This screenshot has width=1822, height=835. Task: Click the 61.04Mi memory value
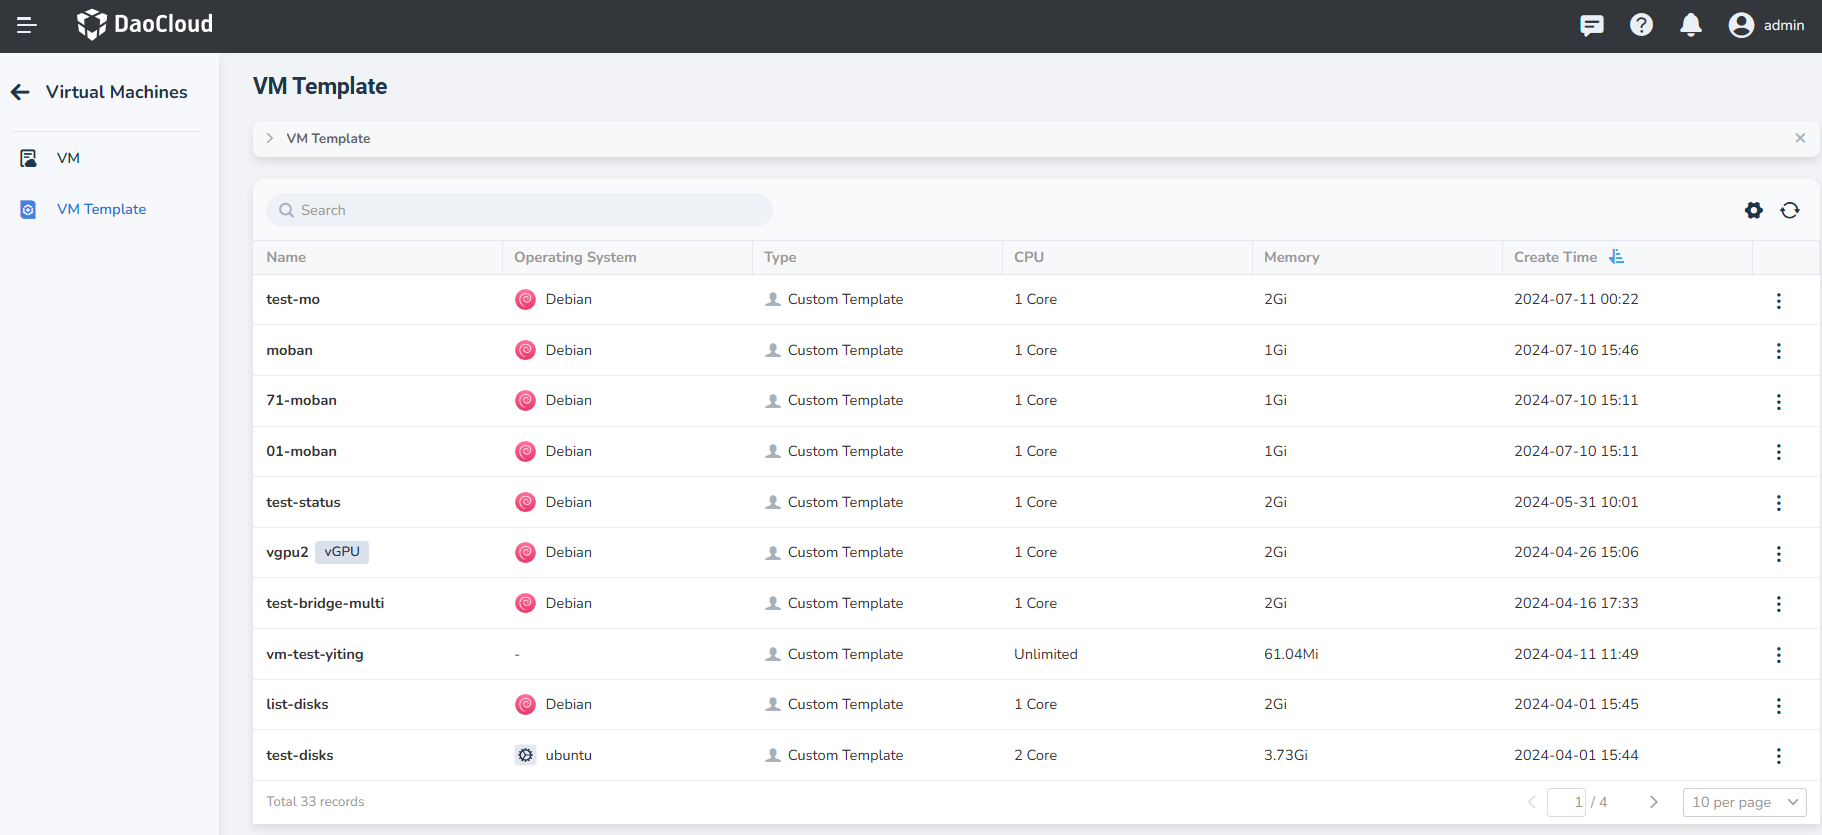pyautogui.click(x=1291, y=654)
